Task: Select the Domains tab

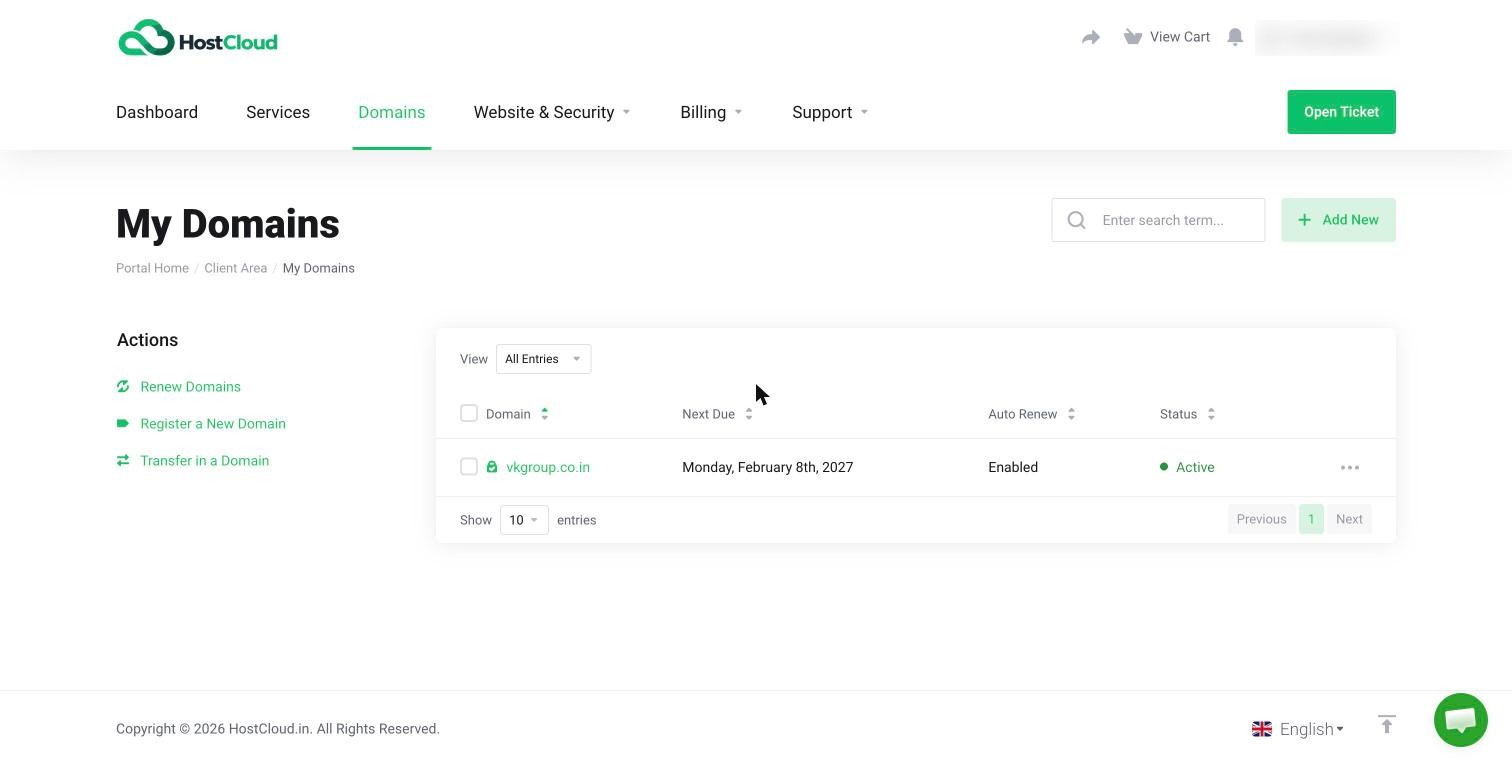Action: click(392, 112)
